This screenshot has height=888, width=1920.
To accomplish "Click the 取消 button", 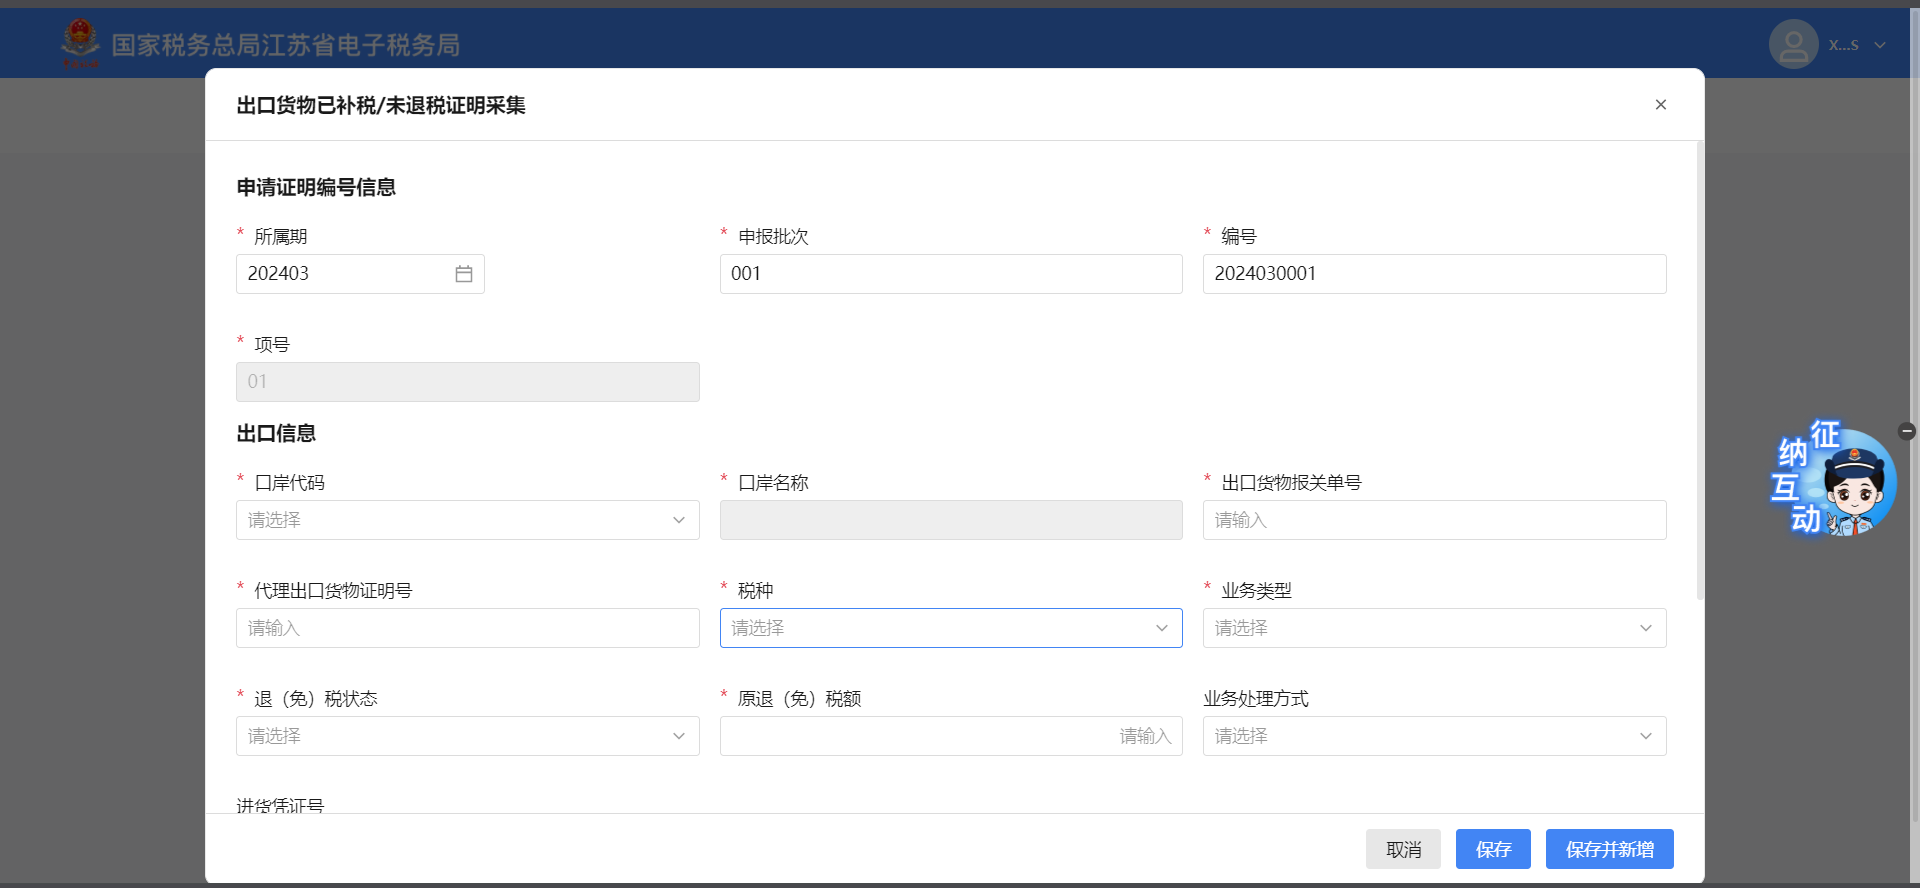I will tap(1403, 849).
